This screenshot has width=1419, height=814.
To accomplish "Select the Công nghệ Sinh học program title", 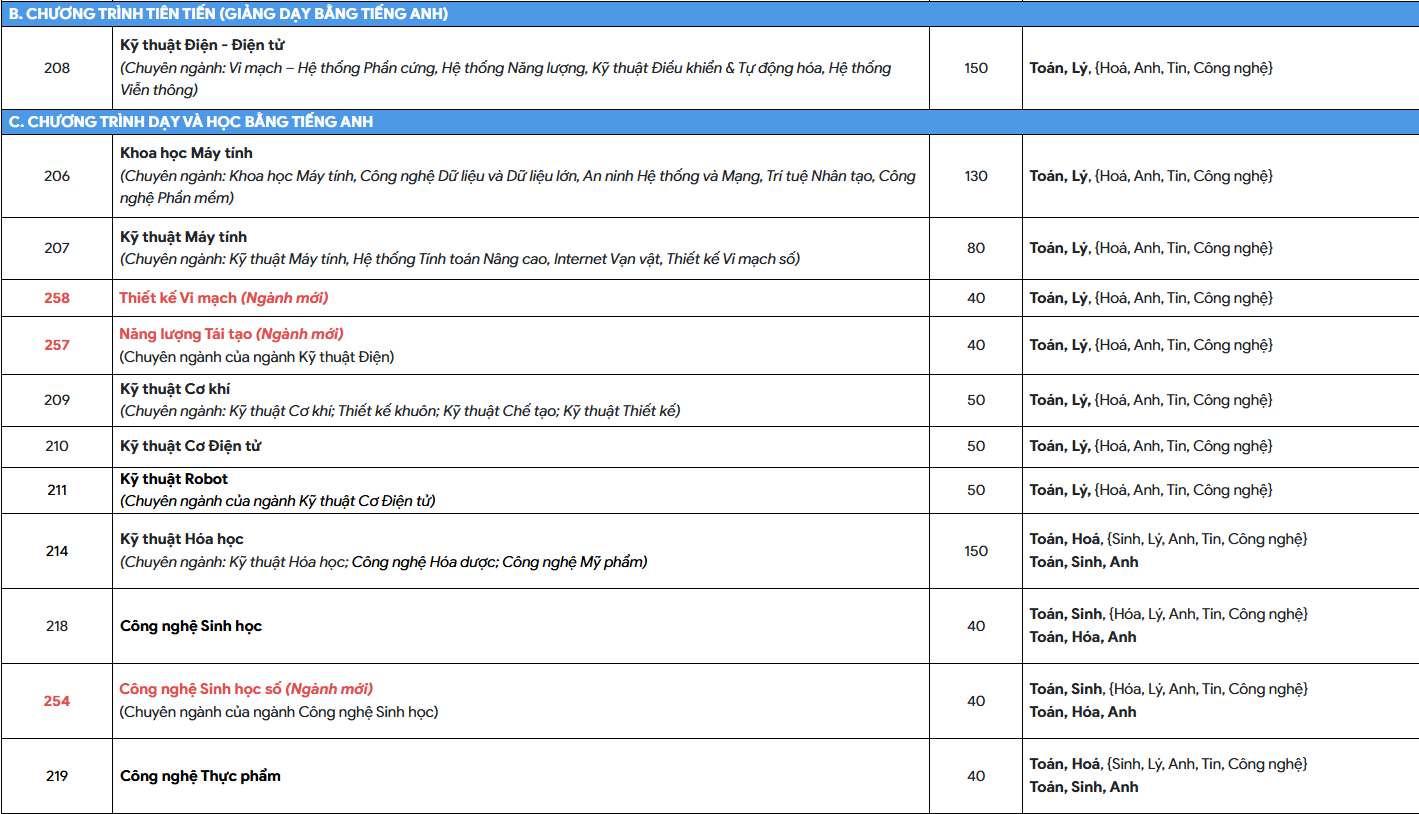I will click(x=191, y=626).
